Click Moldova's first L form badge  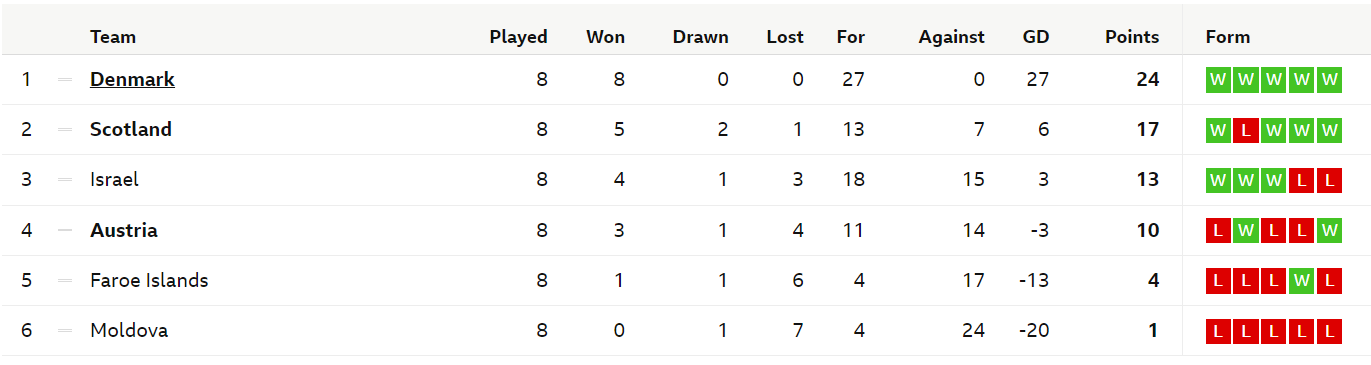[x=1218, y=331]
